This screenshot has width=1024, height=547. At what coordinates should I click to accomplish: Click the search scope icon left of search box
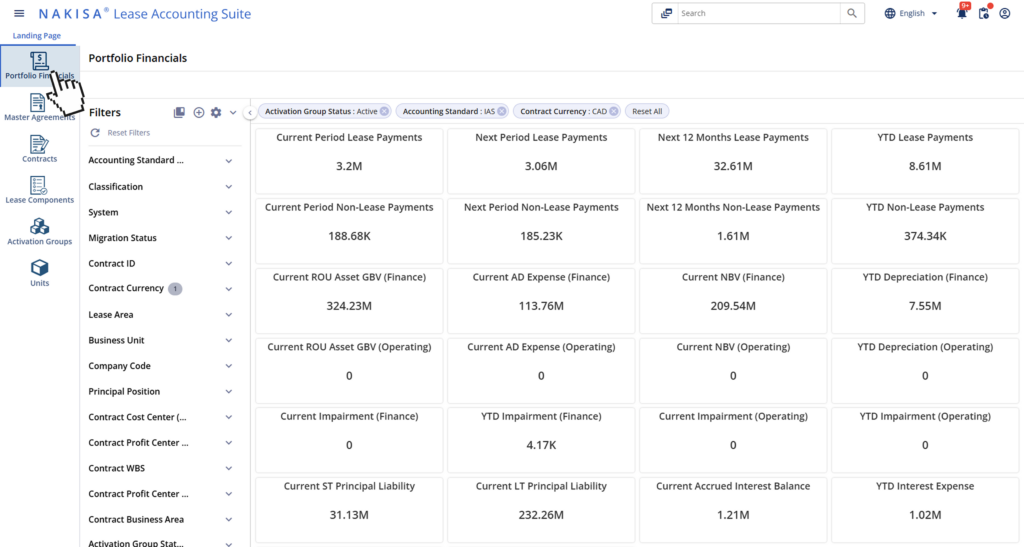pyautogui.click(x=666, y=13)
